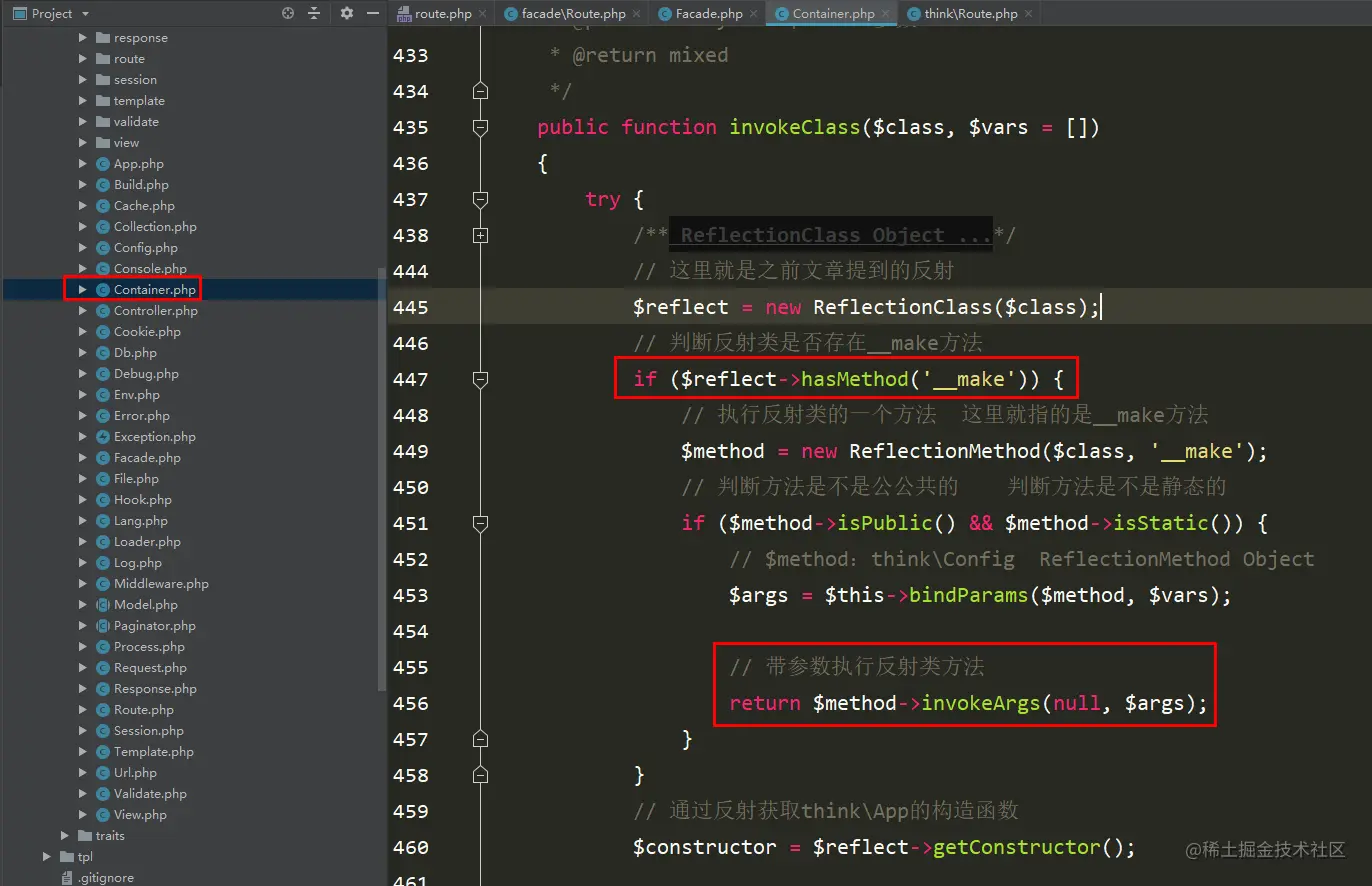Close the think\Route.php tab
1372x886 pixels.
point(1028,14)
